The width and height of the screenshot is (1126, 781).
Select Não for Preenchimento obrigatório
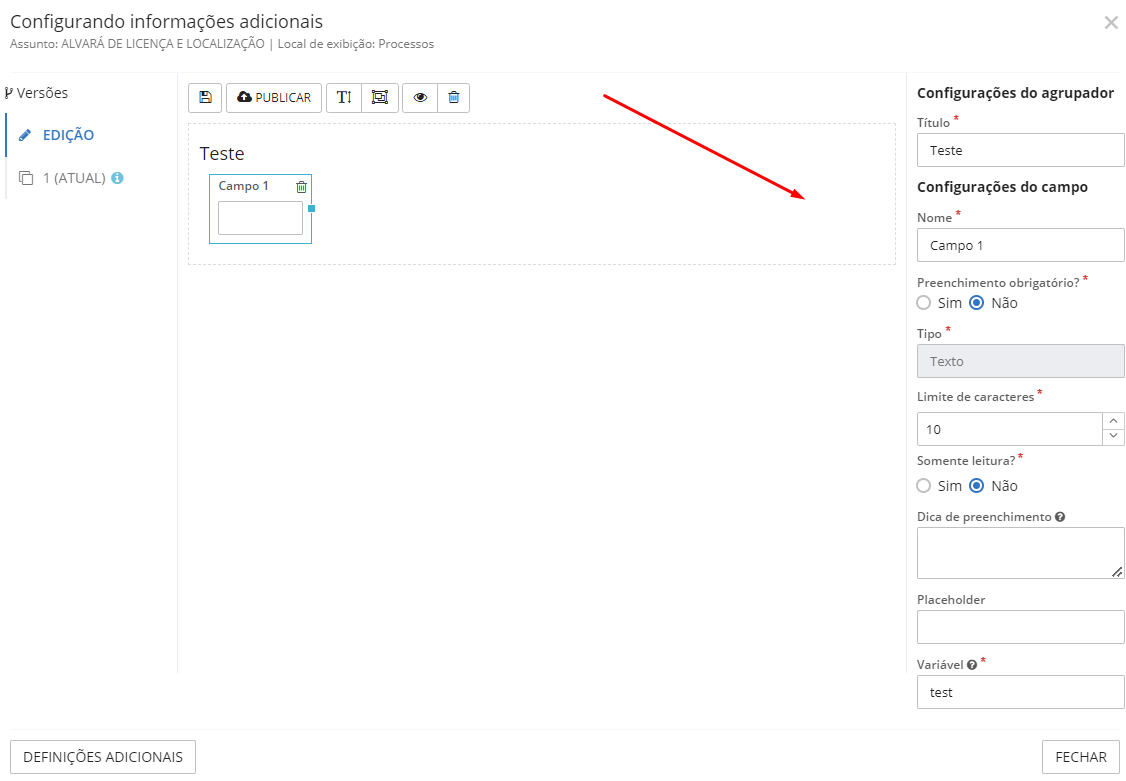pos(977,303)
